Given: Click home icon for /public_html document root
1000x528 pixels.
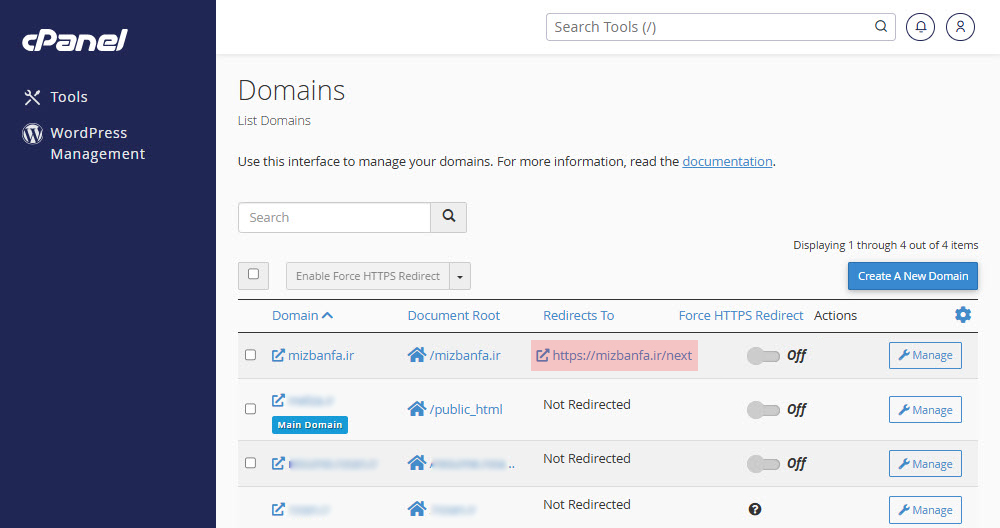Looking at the screenshot, I should [x=417, y=409].
